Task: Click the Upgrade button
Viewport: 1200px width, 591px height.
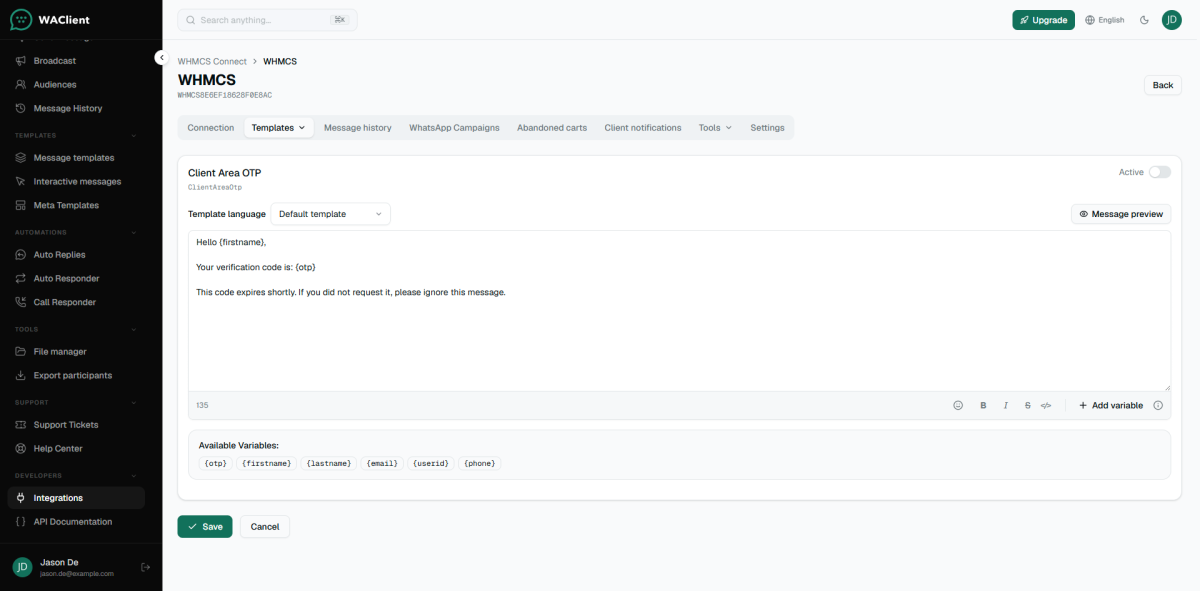Action: (1043, 20)
